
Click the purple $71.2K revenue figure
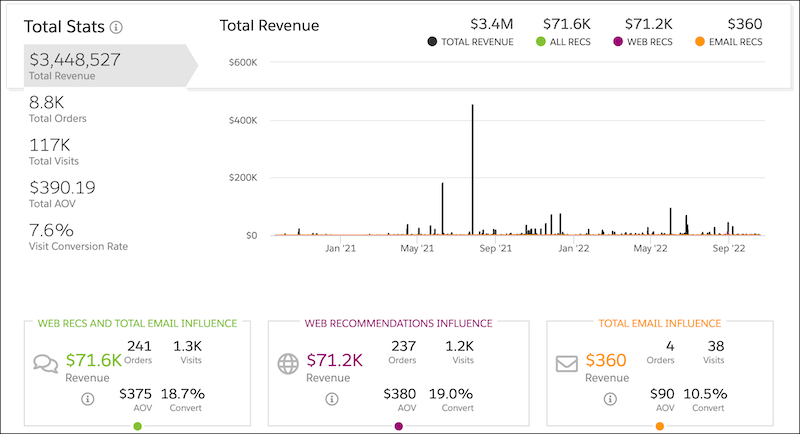[x=334, y=360]
